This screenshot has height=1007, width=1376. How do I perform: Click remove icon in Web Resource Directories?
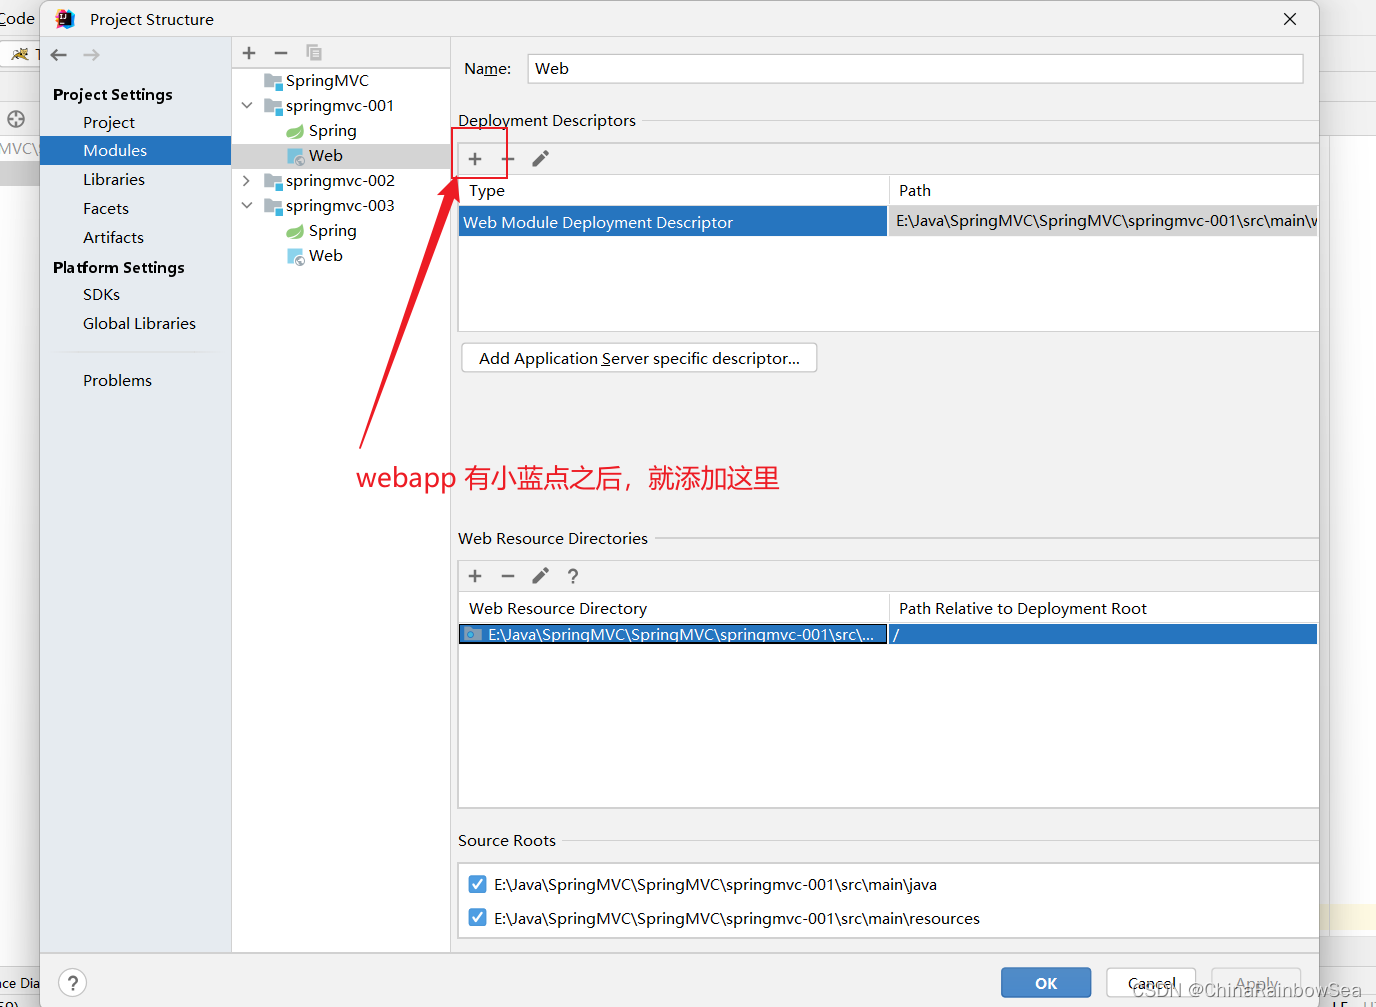508,576
